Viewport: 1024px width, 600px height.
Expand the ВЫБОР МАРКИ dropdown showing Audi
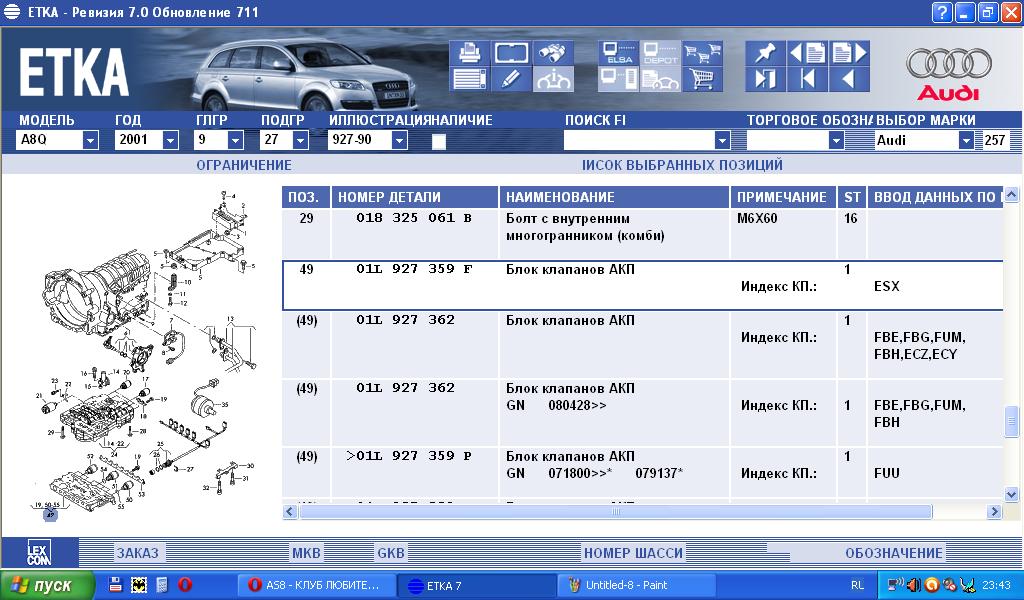click(965, 141)
